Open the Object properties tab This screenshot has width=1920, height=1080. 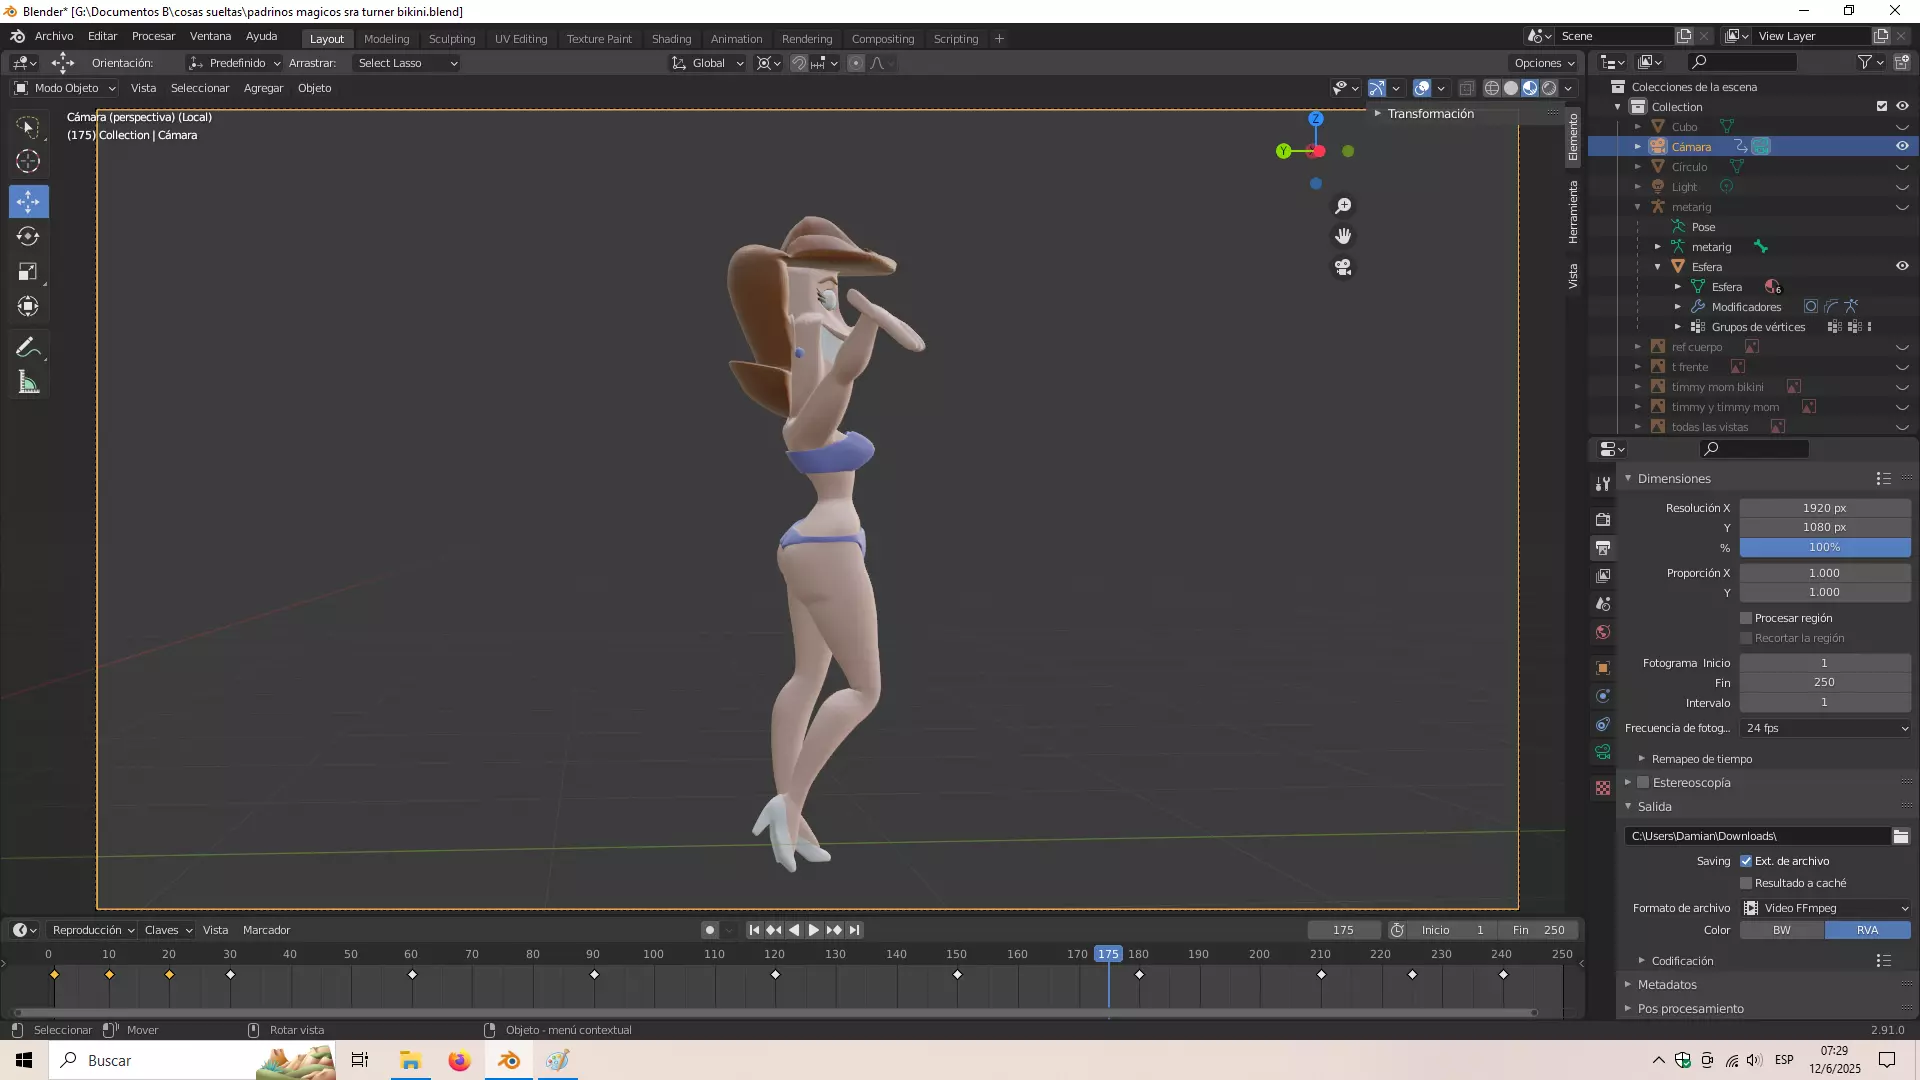coord(1603,668)
